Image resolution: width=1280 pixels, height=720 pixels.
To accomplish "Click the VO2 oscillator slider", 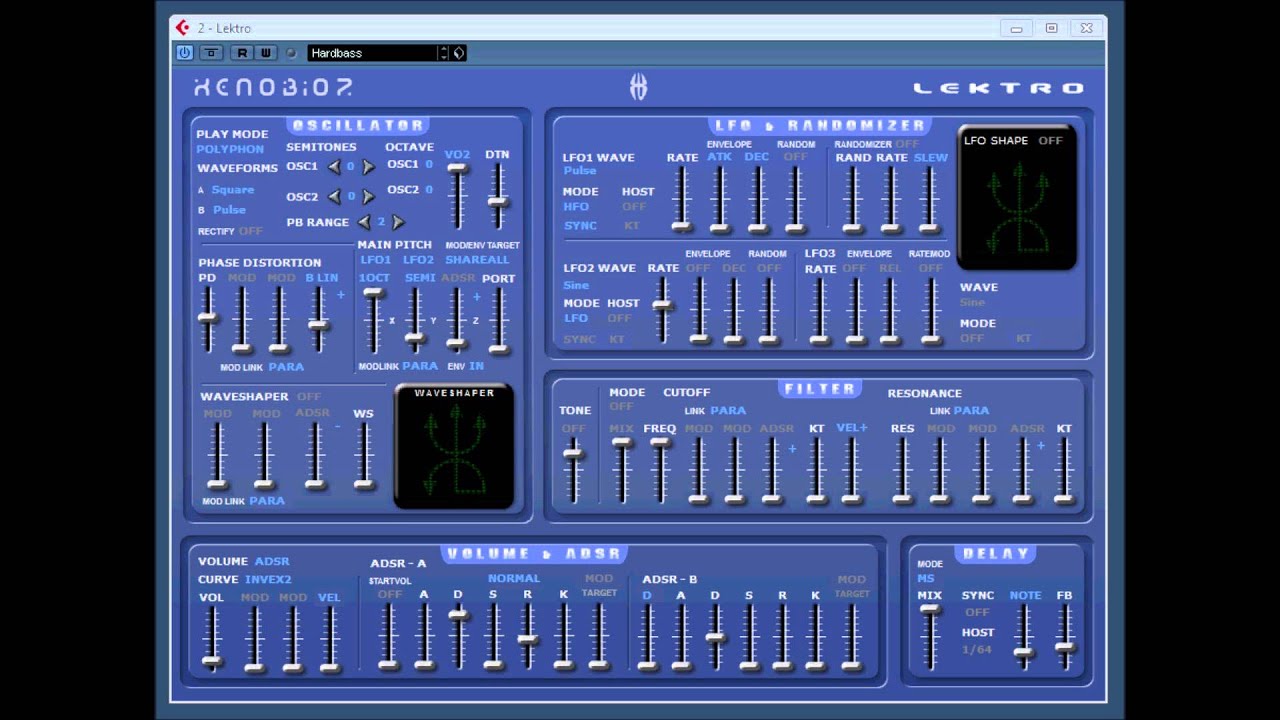I will (457, 195).
